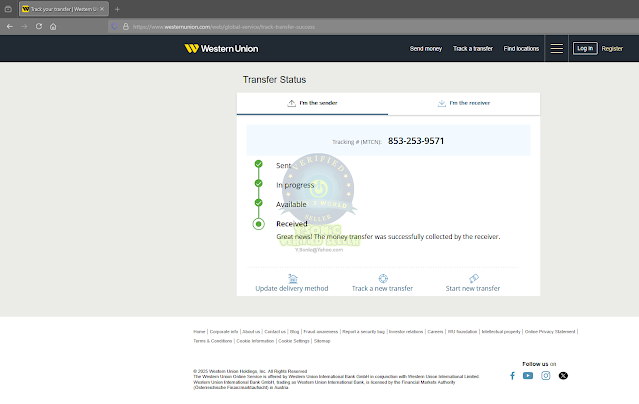Click the green Sent checkmark step
The width and height of the screenshot is (639, 404).
click(258, 164)
